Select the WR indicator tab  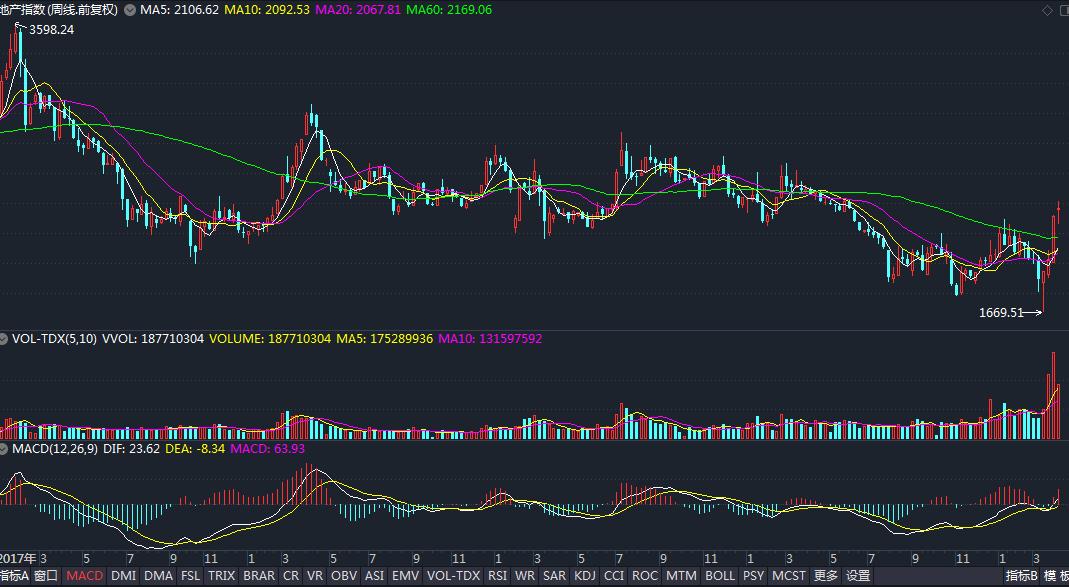[x=525, y=576]
